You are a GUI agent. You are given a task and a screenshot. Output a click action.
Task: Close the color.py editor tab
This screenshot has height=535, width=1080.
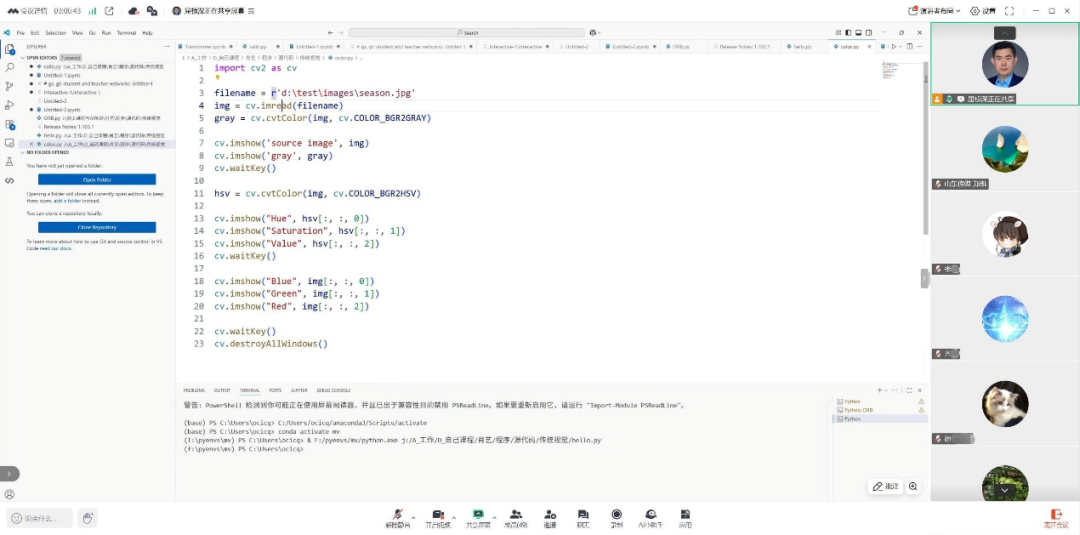[869, 47]
